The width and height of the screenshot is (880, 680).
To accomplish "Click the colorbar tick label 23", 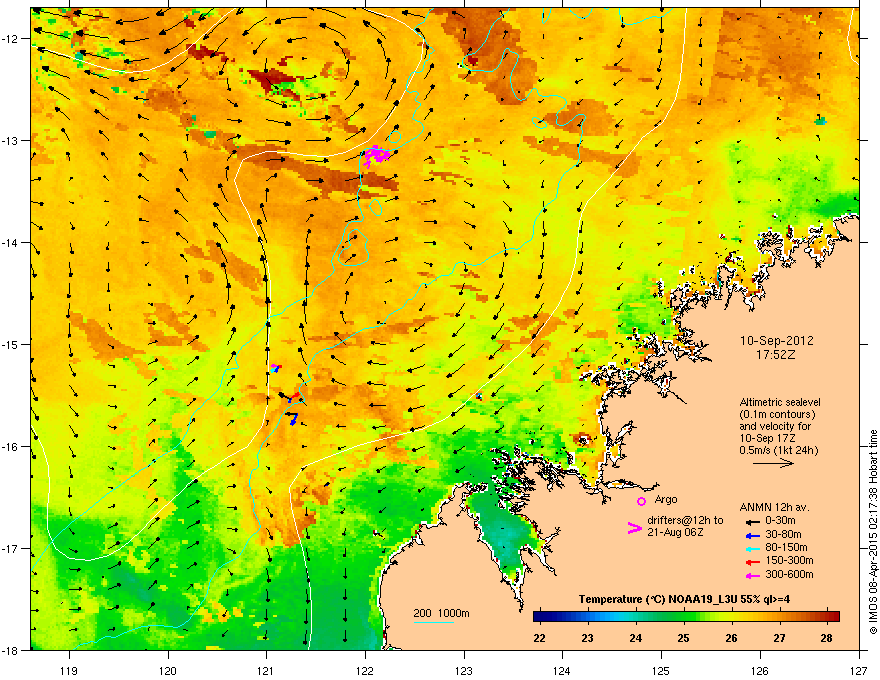I will [x=588, y=638].
